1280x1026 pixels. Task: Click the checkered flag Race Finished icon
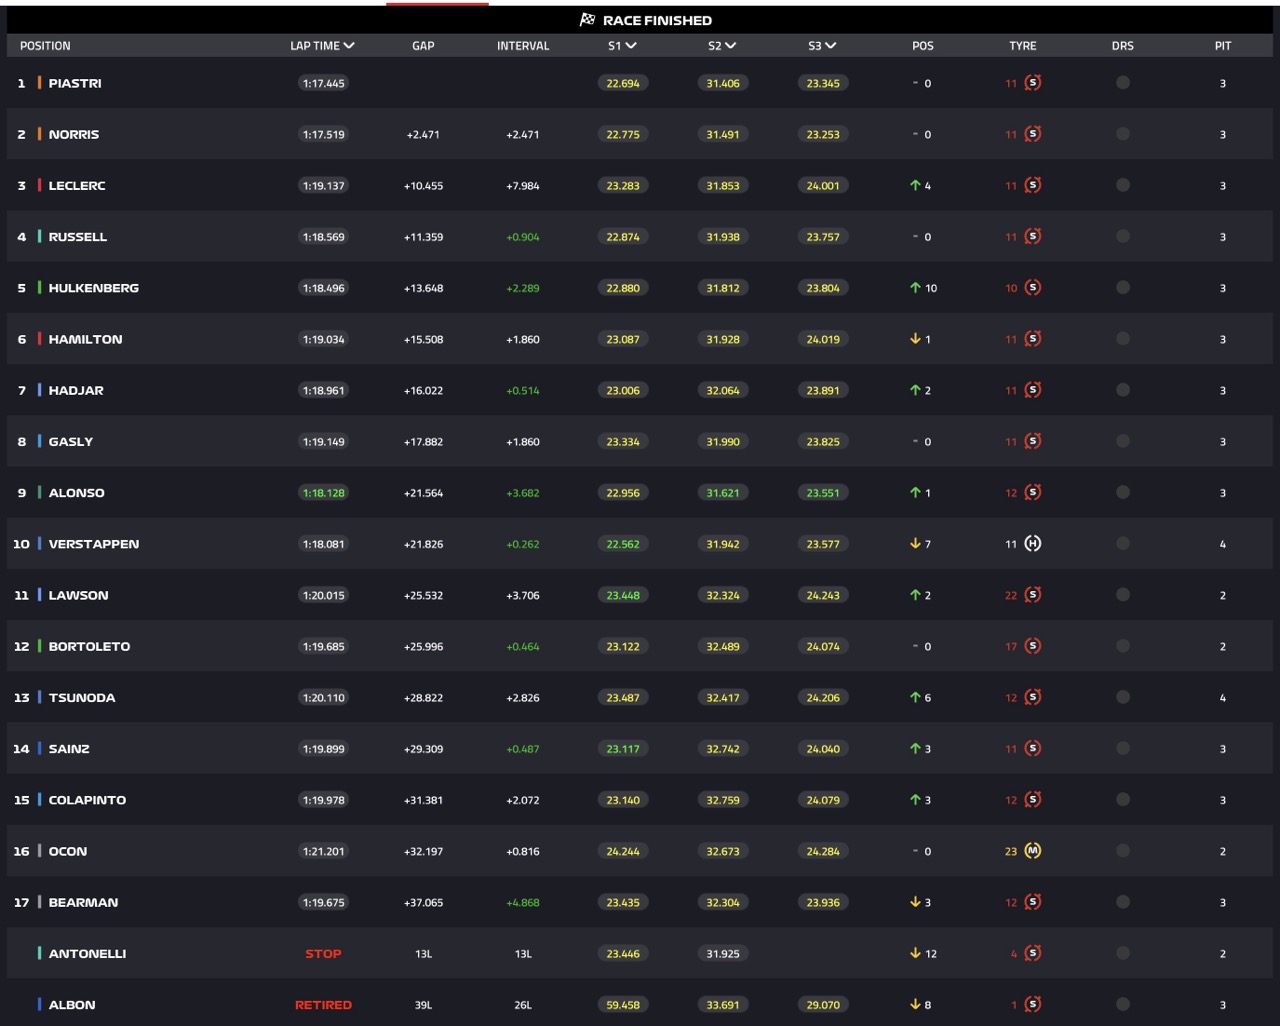[587, 20]
